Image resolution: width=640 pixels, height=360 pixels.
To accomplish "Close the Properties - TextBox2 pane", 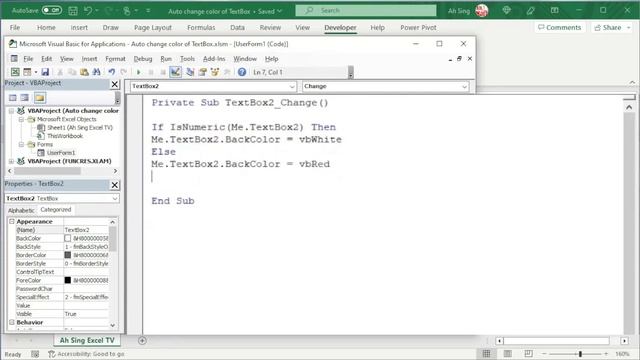I will [x=115, y=185].
